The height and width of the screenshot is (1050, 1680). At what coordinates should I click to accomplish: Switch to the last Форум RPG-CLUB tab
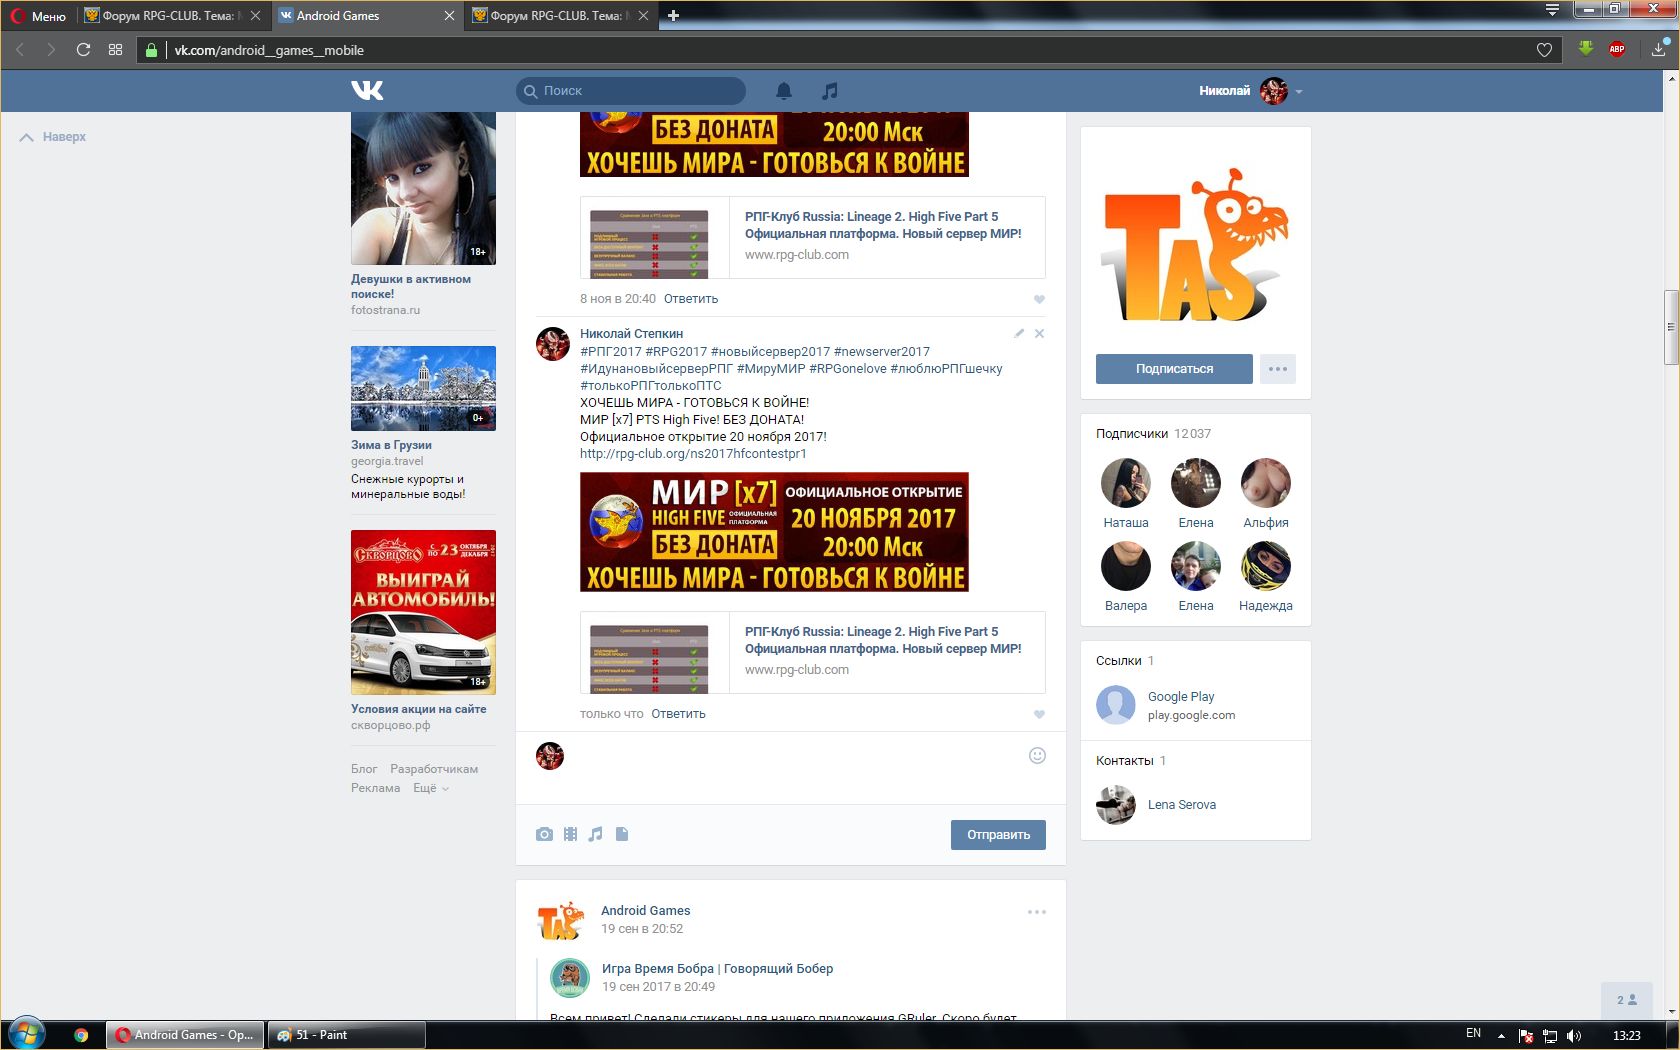pyautogui.click(x=560, y=16)
